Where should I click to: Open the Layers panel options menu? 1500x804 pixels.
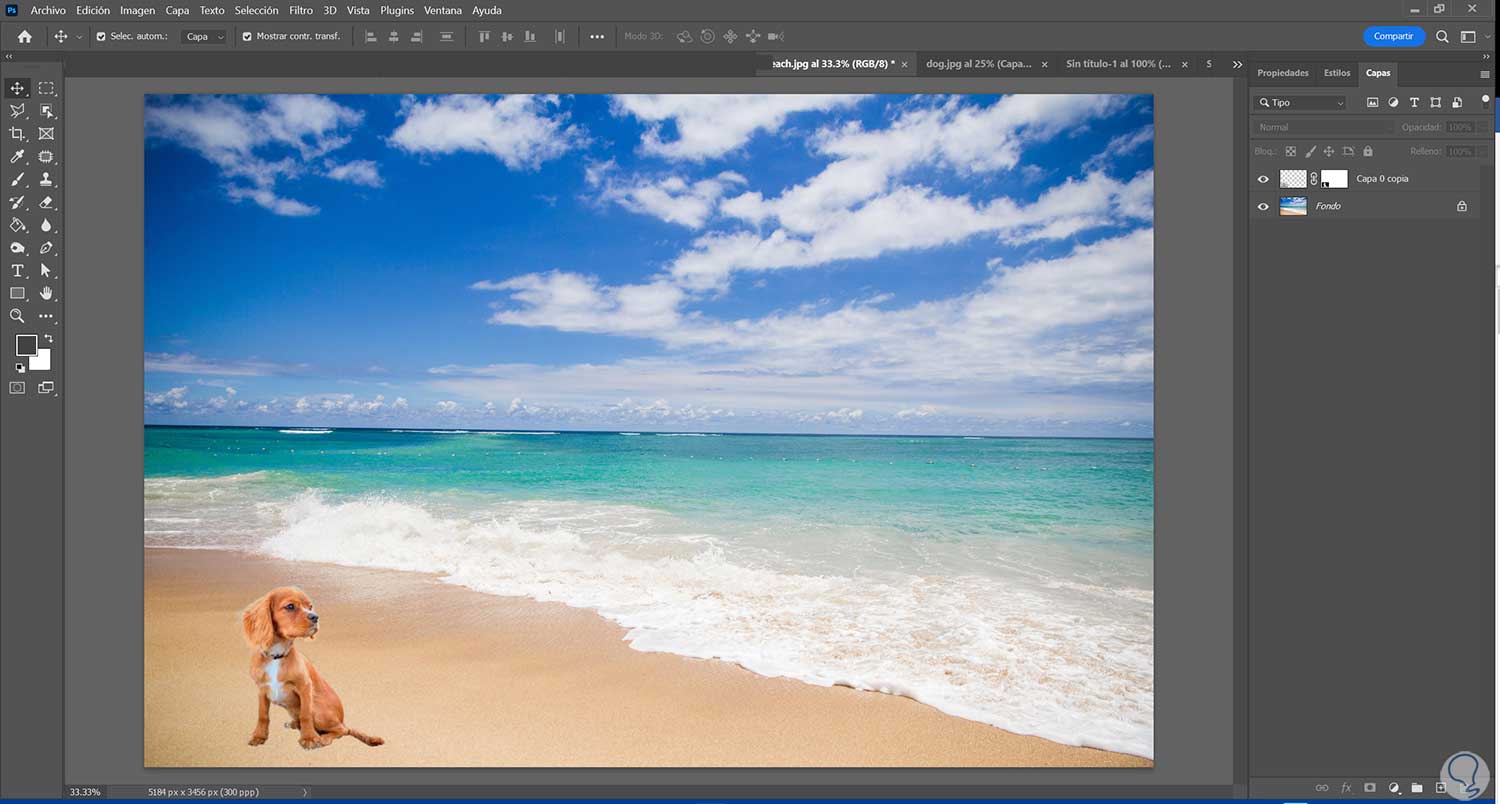tap(1485, 74)
